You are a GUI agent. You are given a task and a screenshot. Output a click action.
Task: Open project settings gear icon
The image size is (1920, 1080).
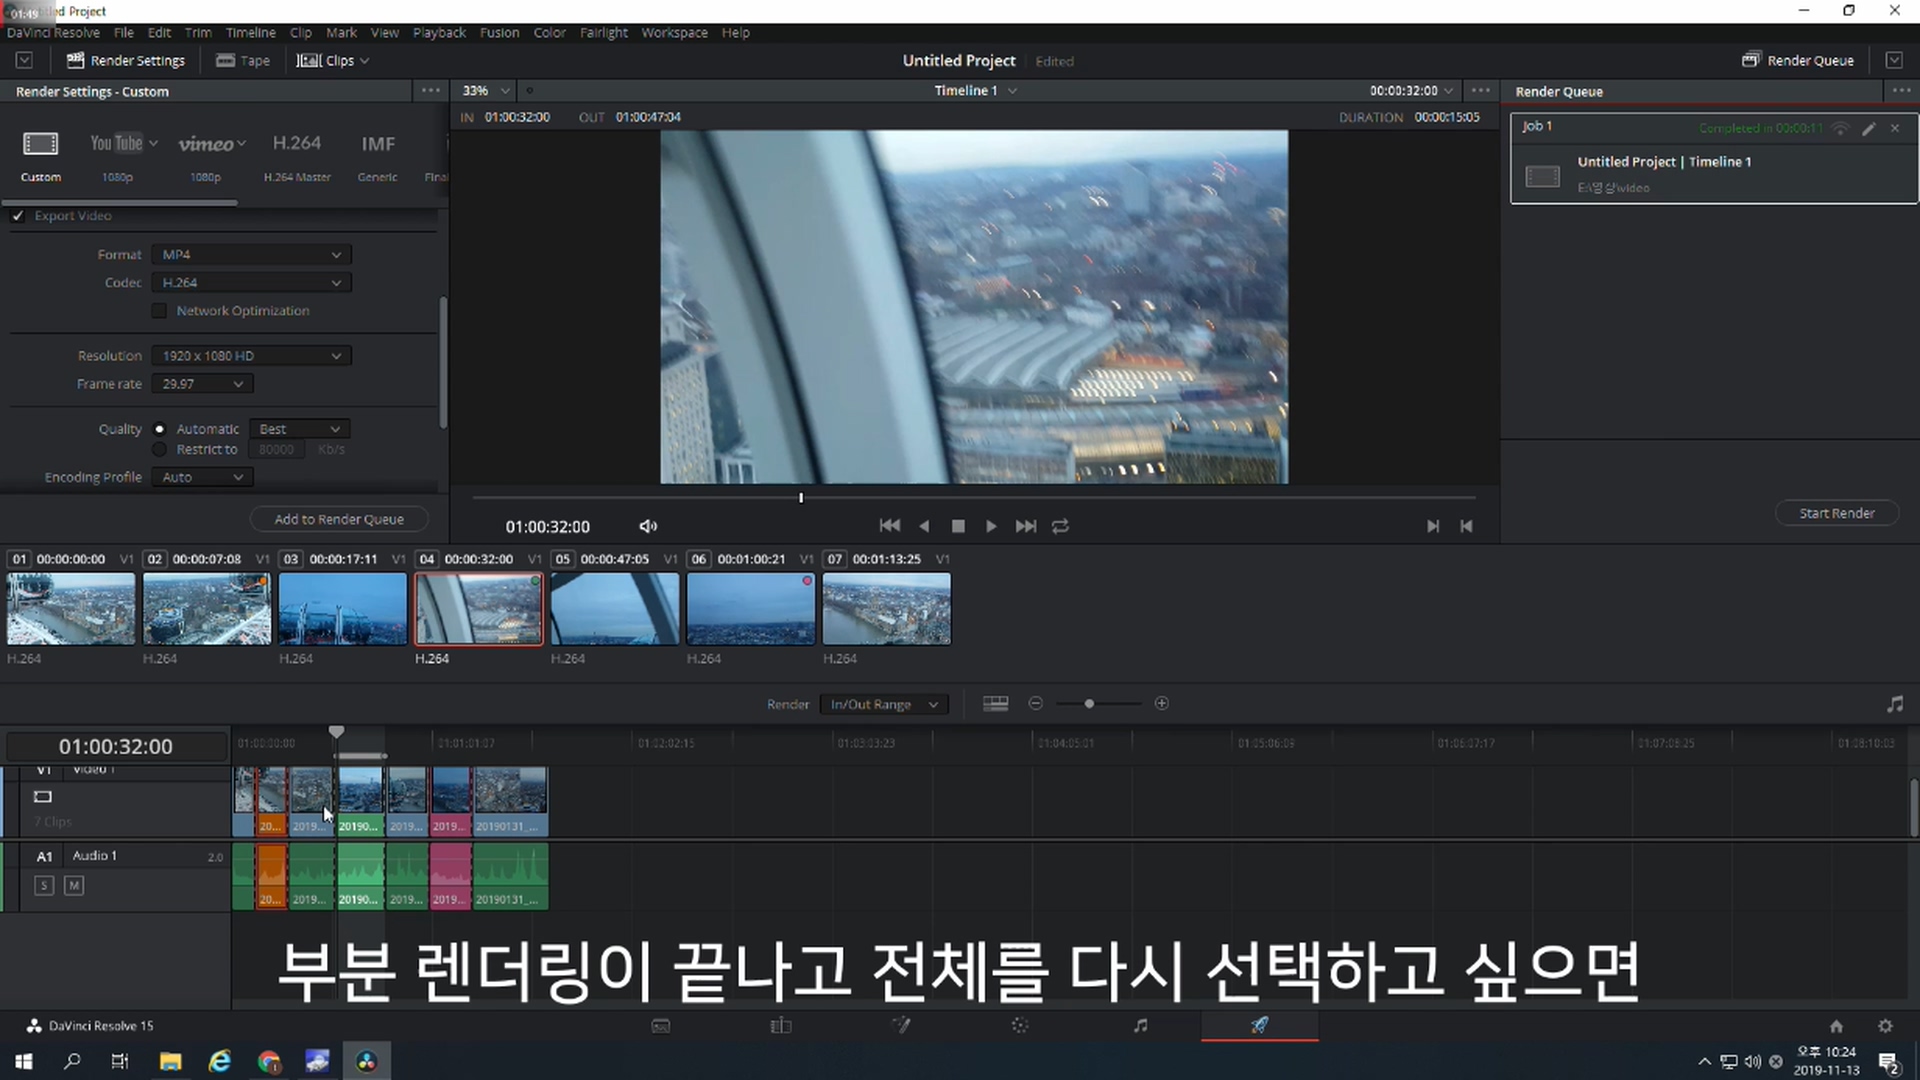pos(1885,1026)
